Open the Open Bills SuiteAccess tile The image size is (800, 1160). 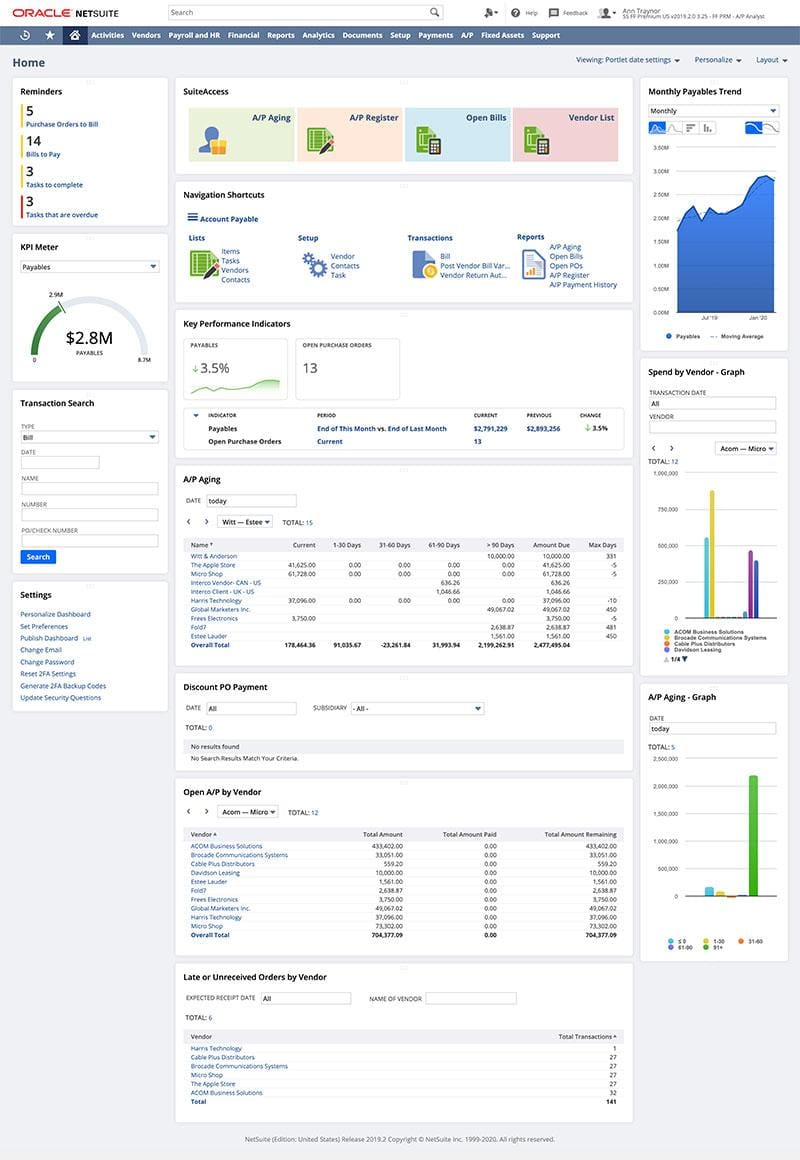pyautogui.click(x=457, y=134)
